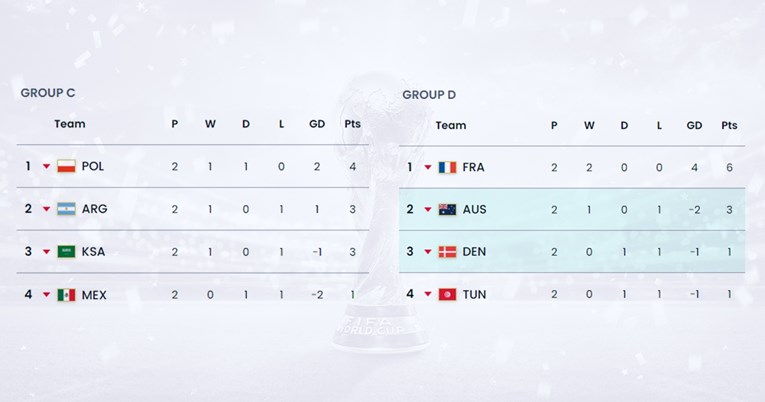Select the highlighted DEN row
Viewport: 765px width, 402px height.
click(572, 252)
